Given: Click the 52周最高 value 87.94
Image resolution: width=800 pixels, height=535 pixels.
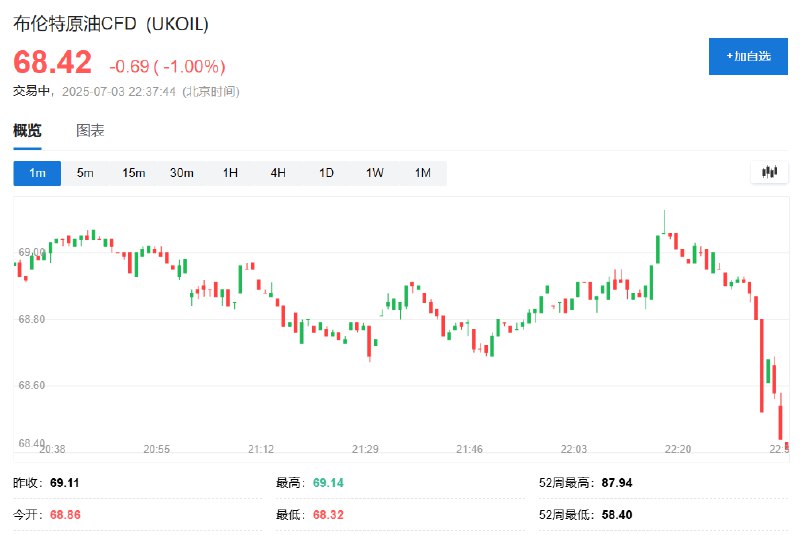Looking at the screenshot, I should [617, 483].
